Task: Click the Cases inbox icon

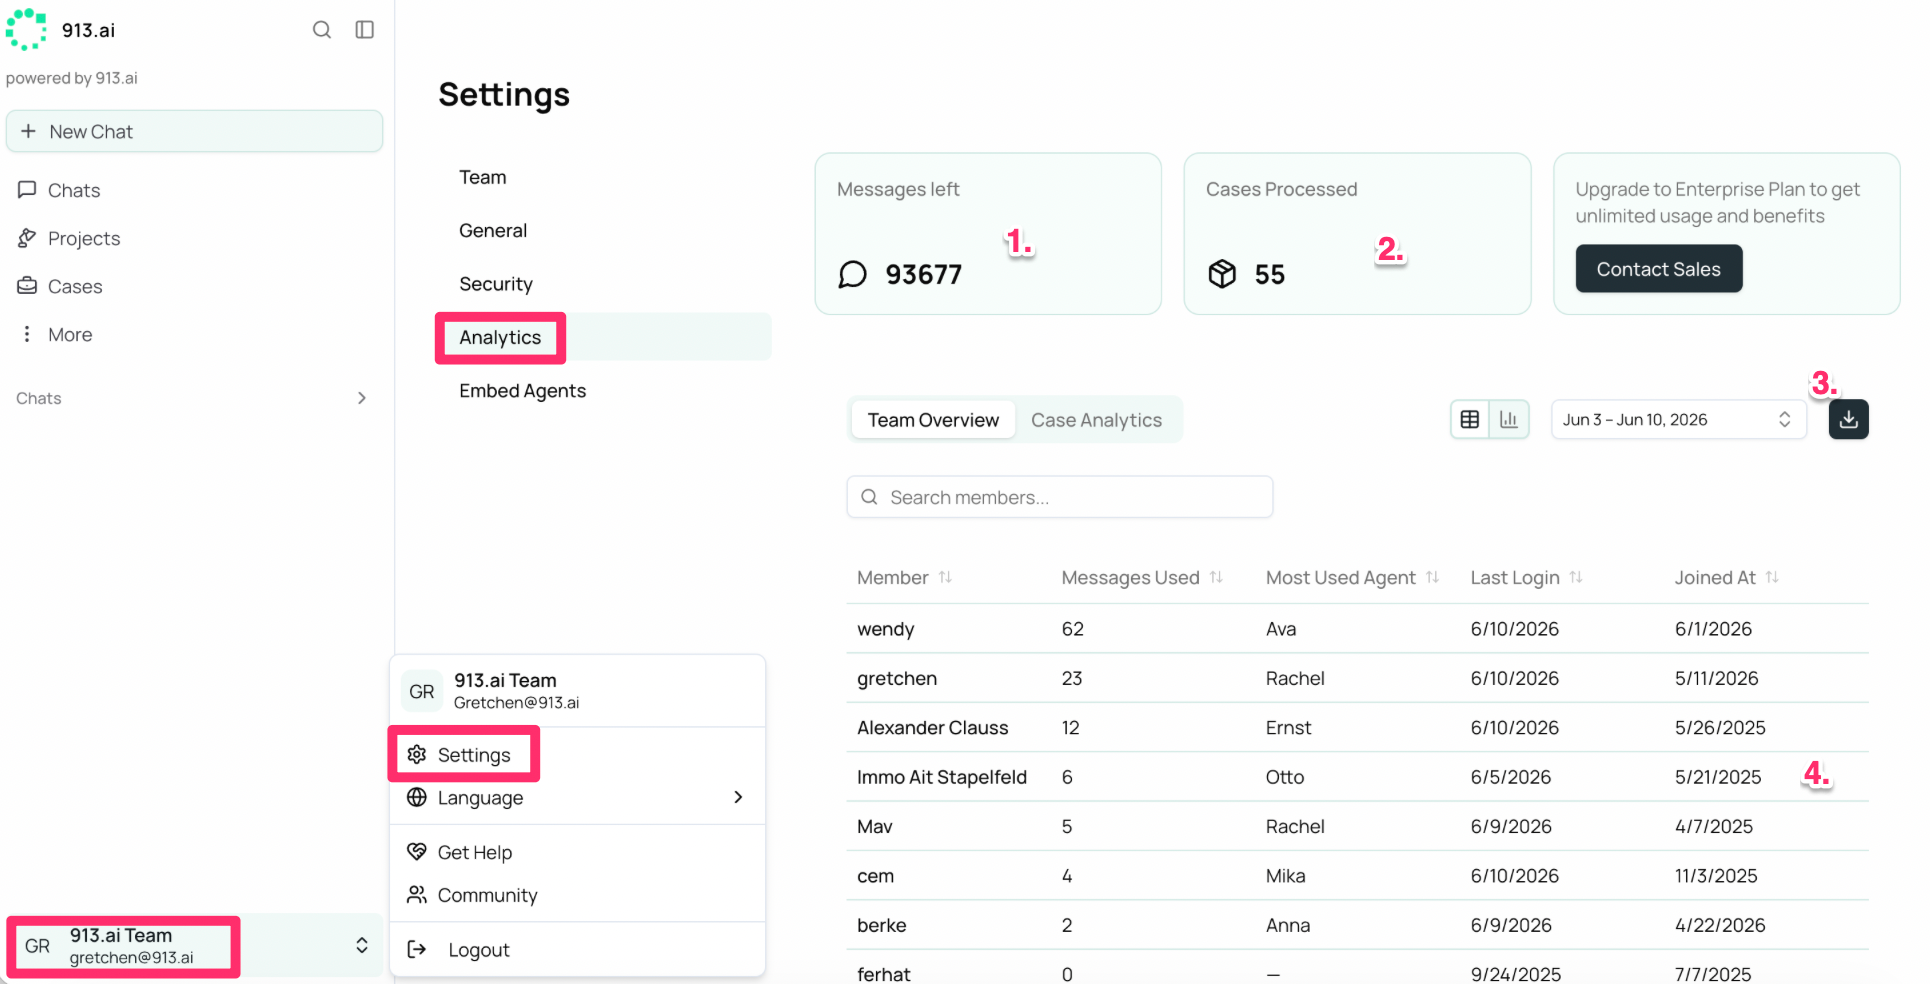Action: click(x=27, y=285)
